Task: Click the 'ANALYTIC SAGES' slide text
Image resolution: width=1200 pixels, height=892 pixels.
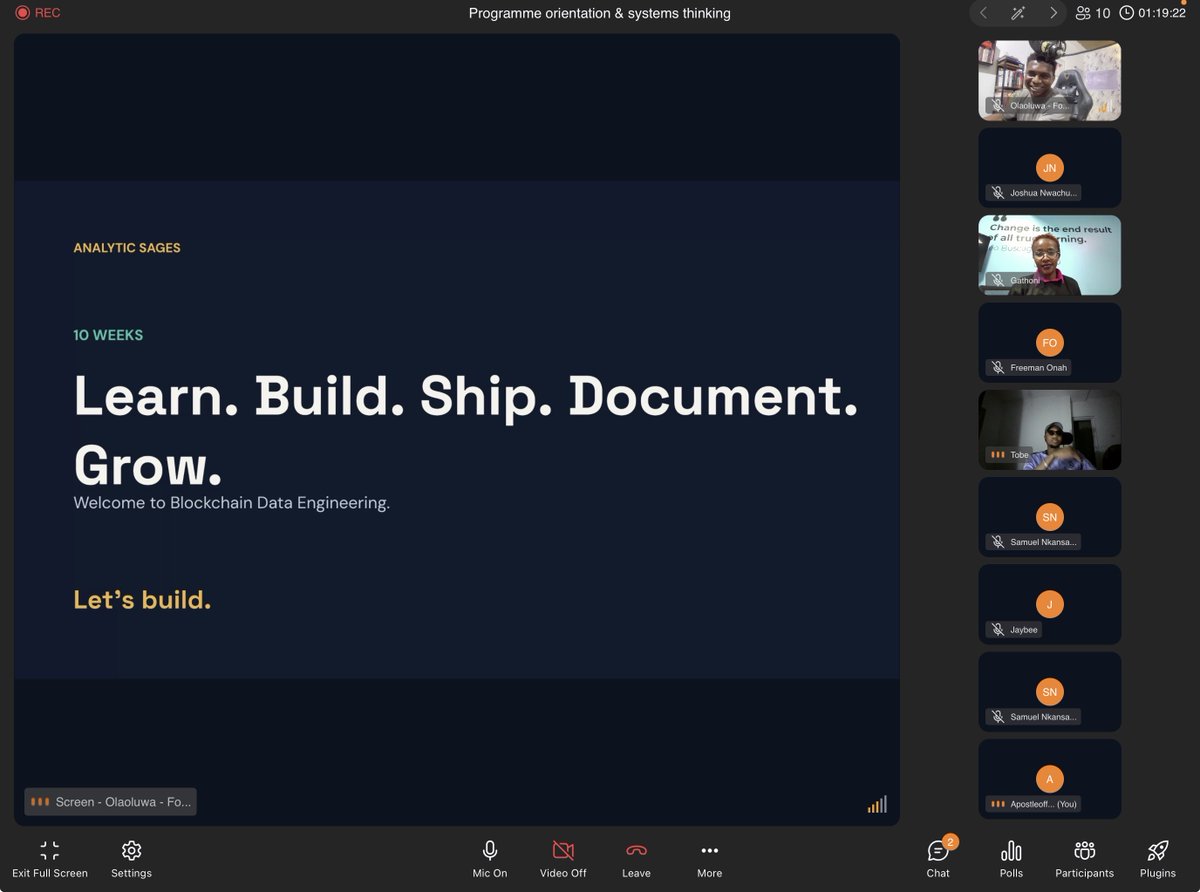Action: (127, 248)
